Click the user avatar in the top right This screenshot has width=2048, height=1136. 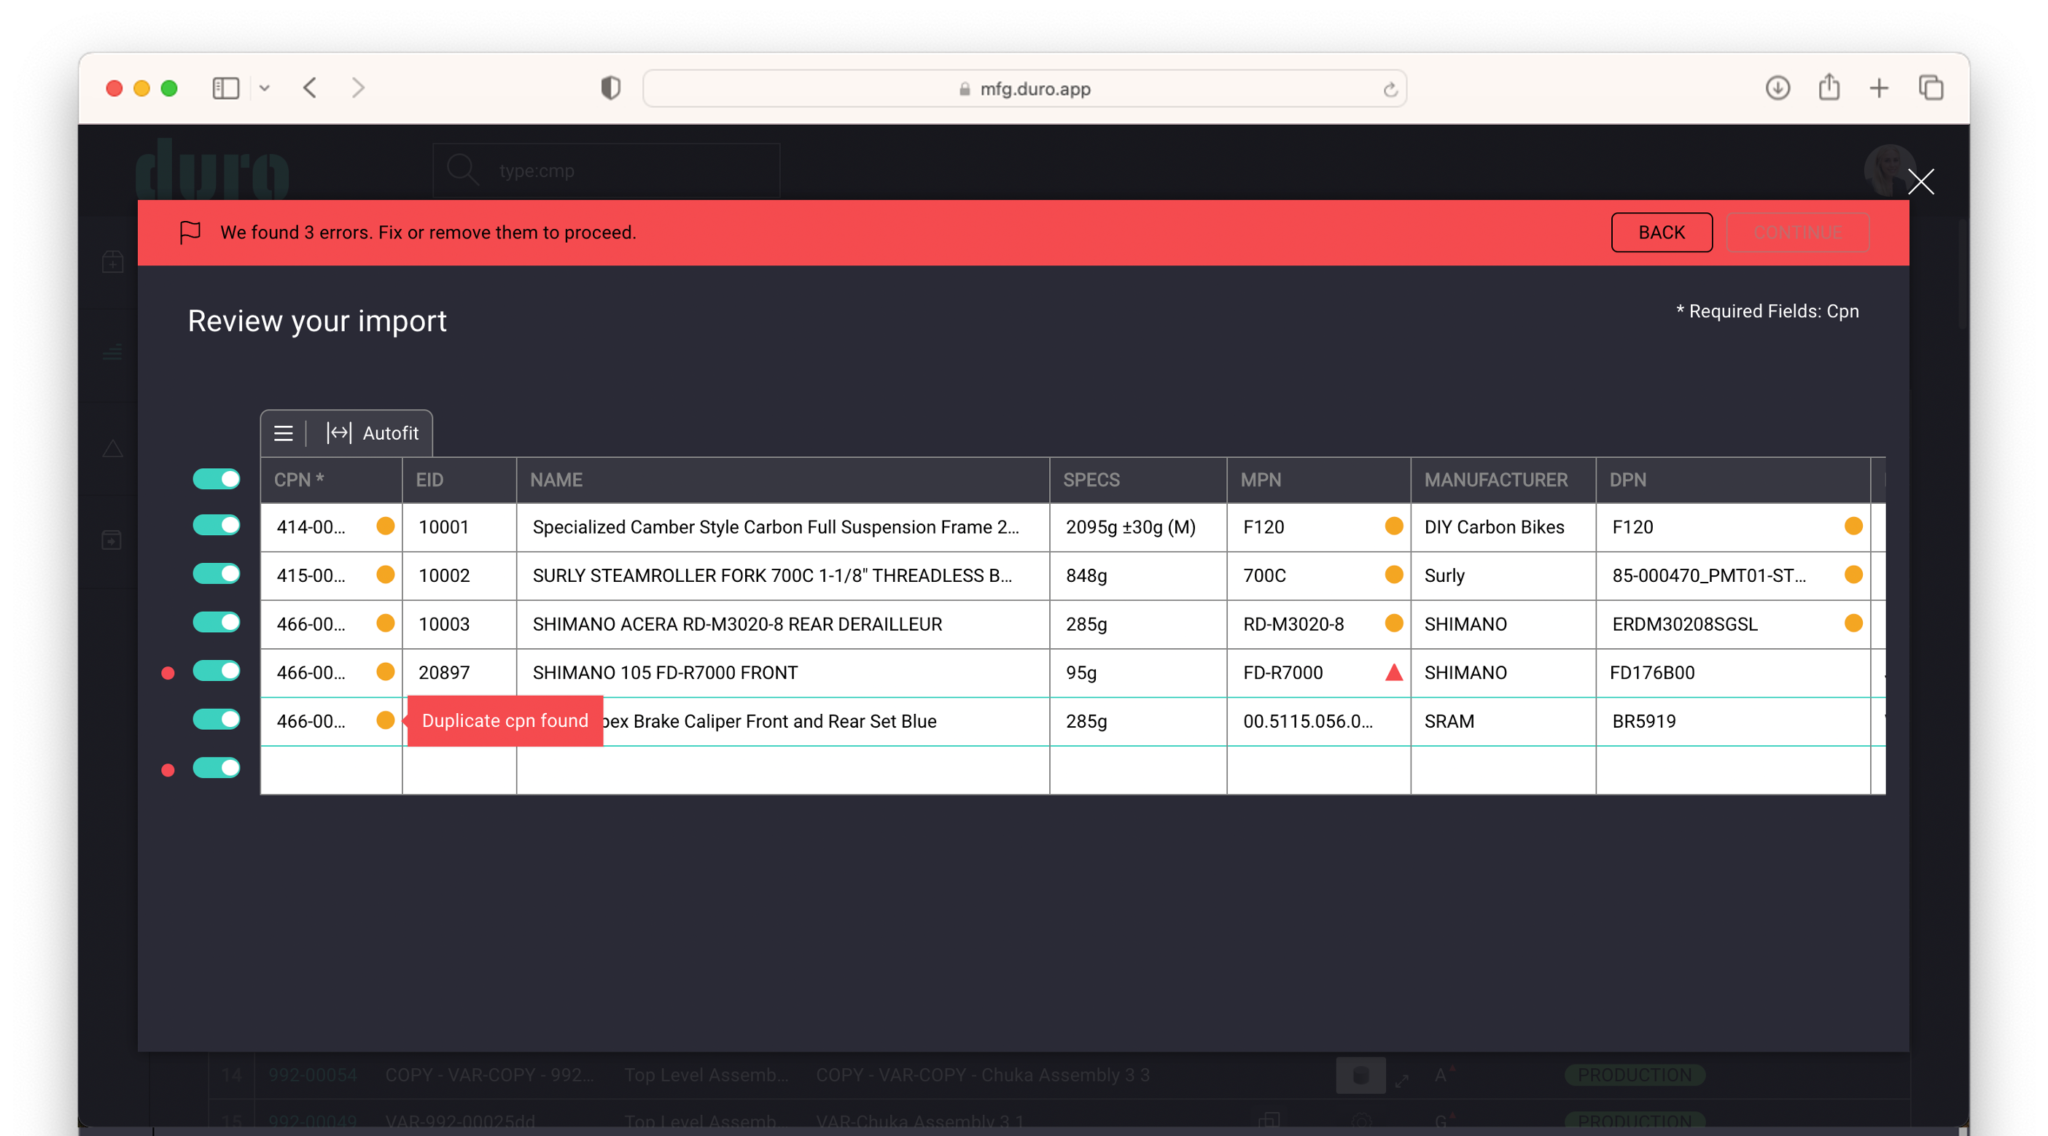click(x=1889, y=170)
